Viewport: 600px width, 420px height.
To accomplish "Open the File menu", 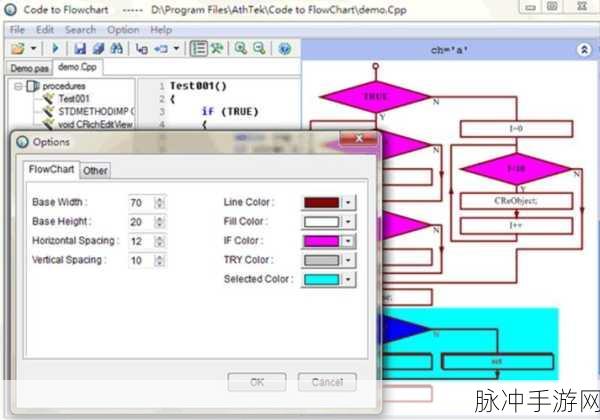I will 17,30.
